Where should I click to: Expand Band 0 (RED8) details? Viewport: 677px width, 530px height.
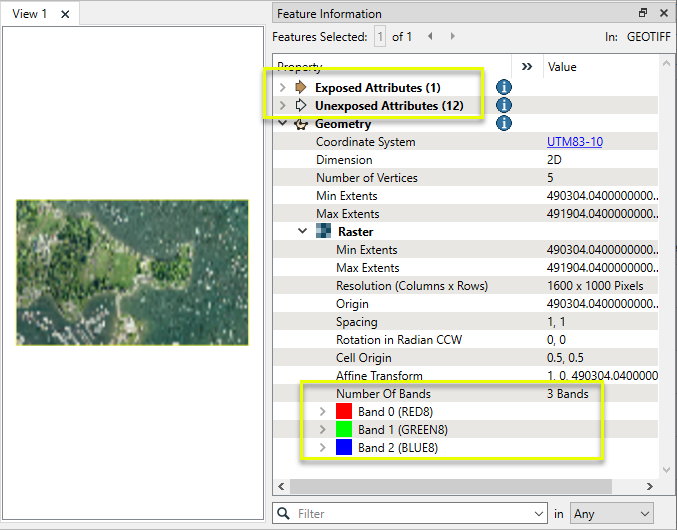coord(322,412)
